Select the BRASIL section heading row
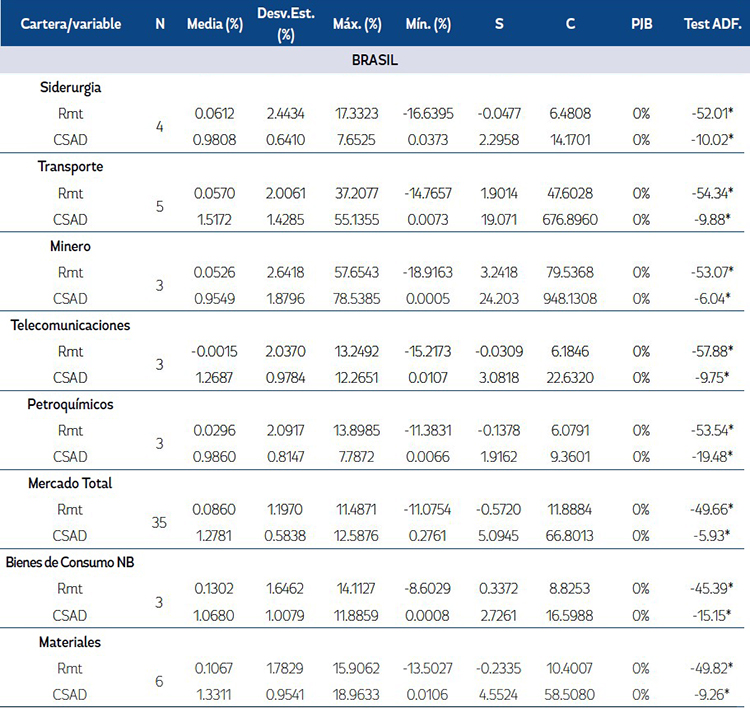750x708 pixels. 375,60
